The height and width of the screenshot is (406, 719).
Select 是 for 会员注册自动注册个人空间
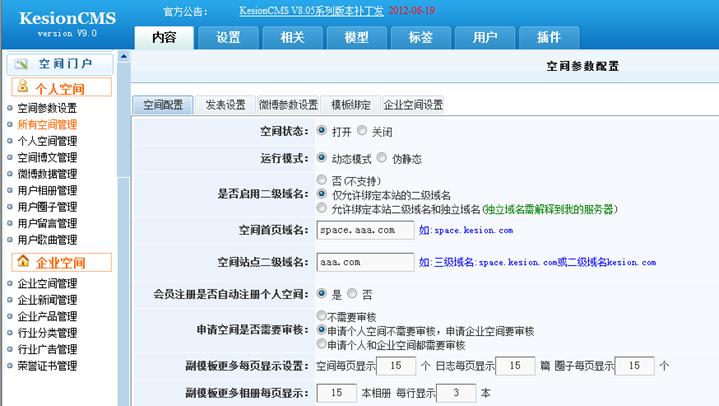coord(322,294)
